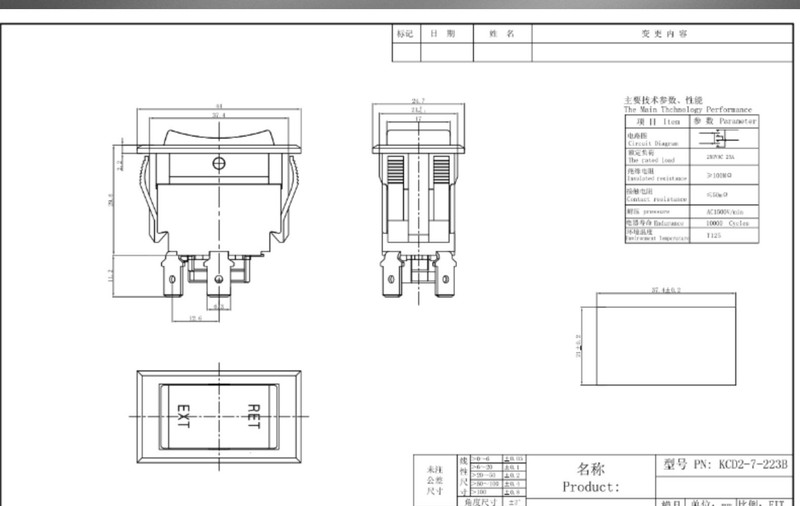The height and width of the screenshot is (506, 800).
Task: Click the 主要技术参数、性能 heading
Action: [x=663, y=100]
